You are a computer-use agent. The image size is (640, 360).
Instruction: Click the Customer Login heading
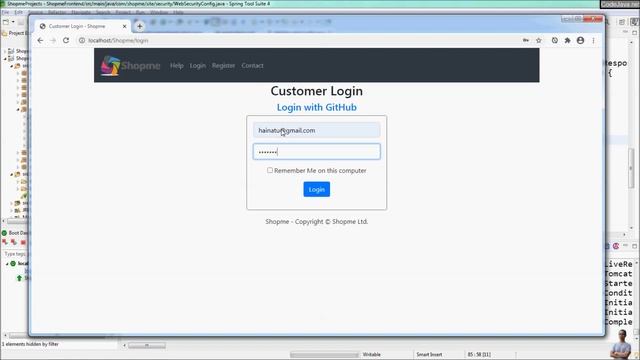317,91
